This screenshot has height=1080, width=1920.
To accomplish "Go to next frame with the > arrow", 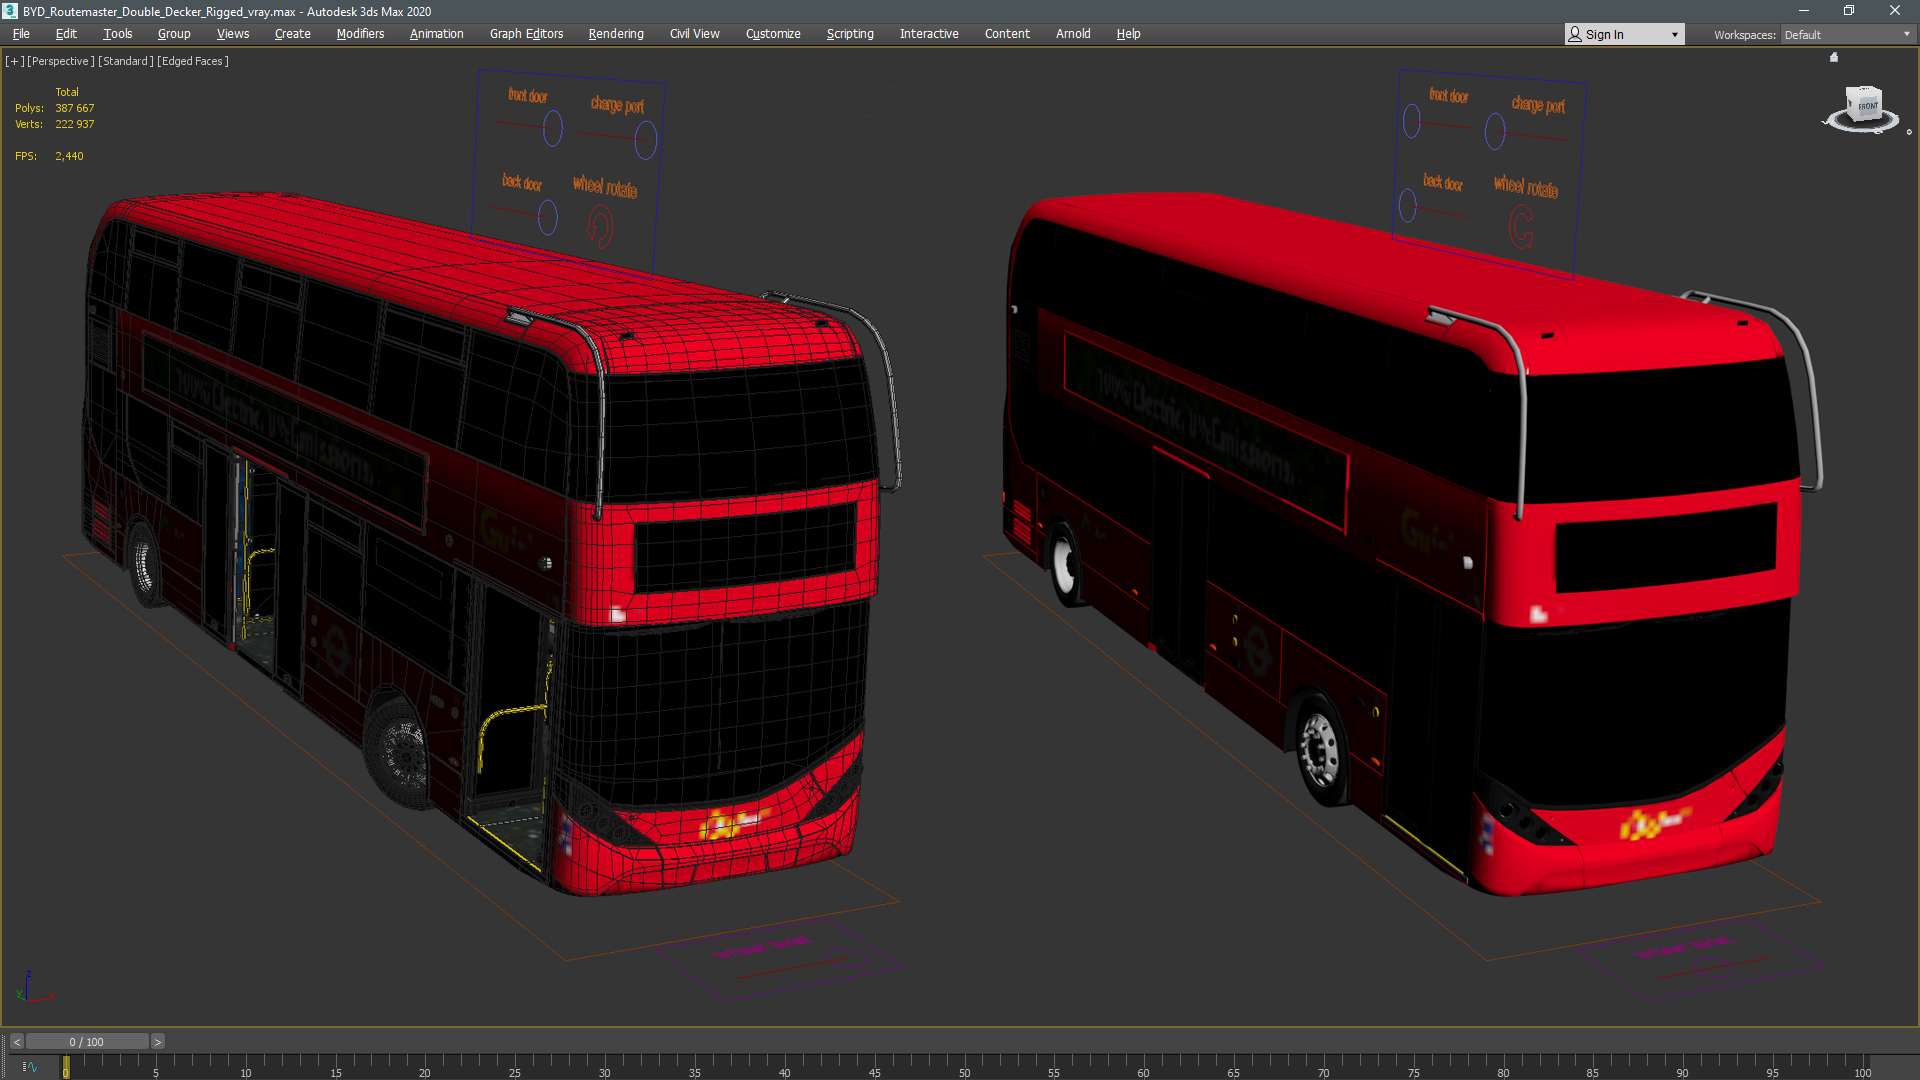I will [157, 1042].
